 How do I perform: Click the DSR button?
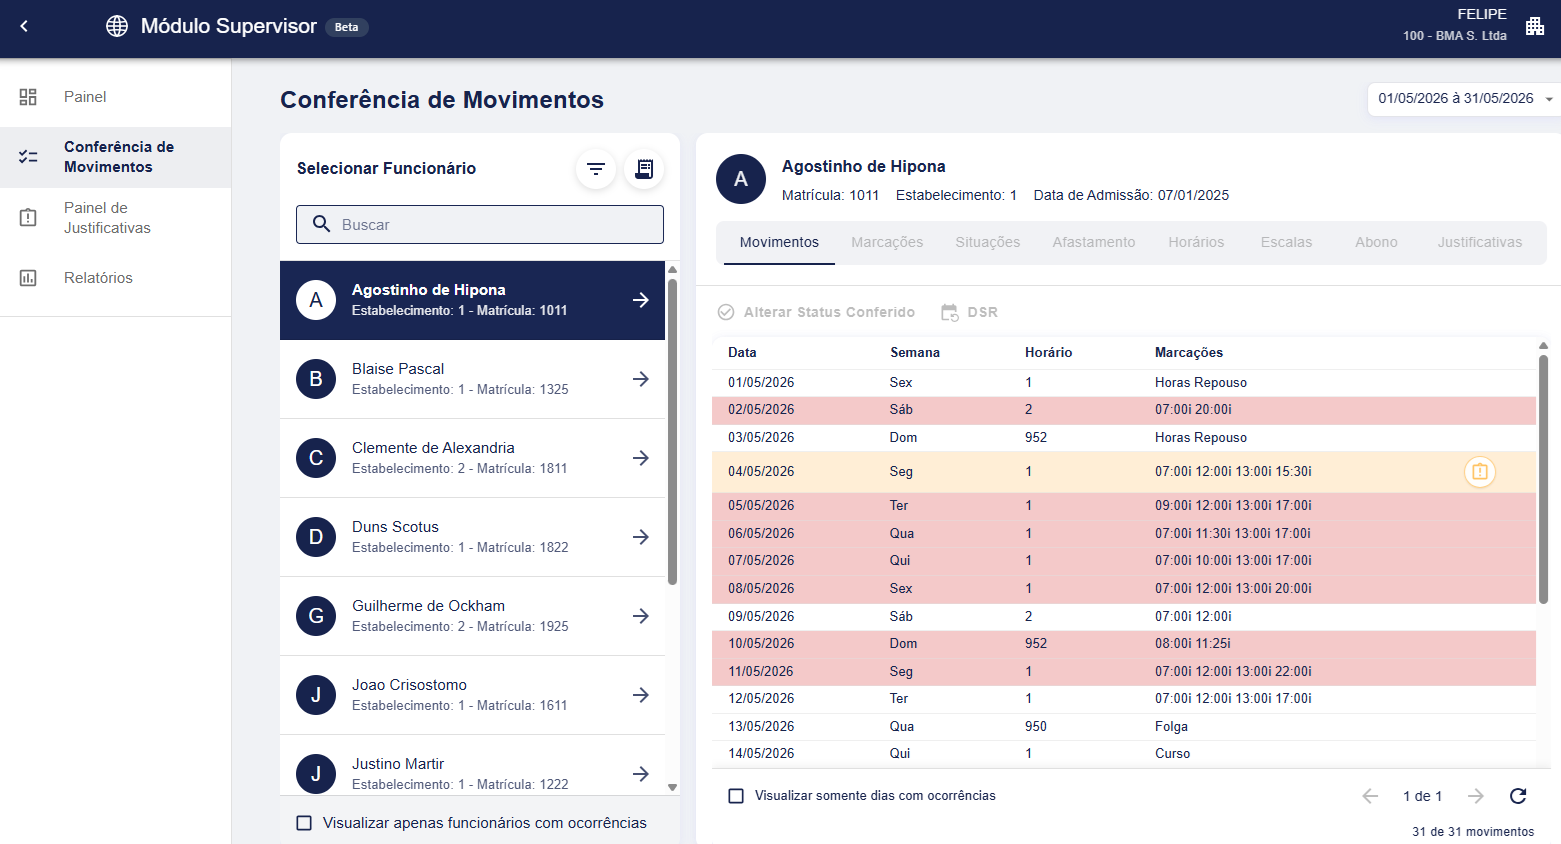coord(970,312)
